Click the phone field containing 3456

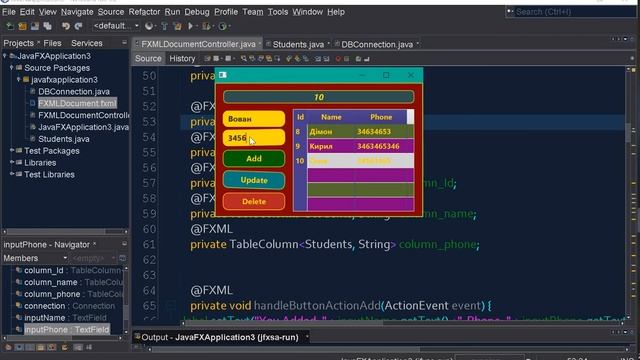[254, 138]
